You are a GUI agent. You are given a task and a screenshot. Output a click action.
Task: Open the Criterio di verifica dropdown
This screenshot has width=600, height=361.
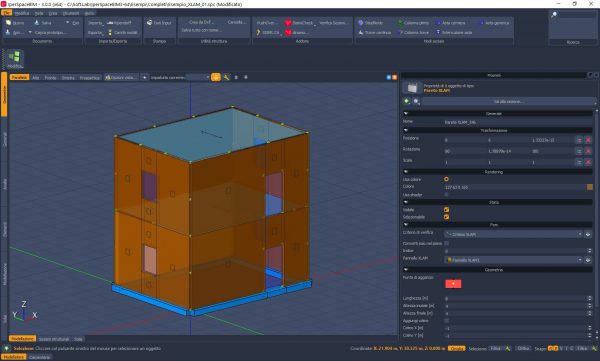(x=513, y=234)
